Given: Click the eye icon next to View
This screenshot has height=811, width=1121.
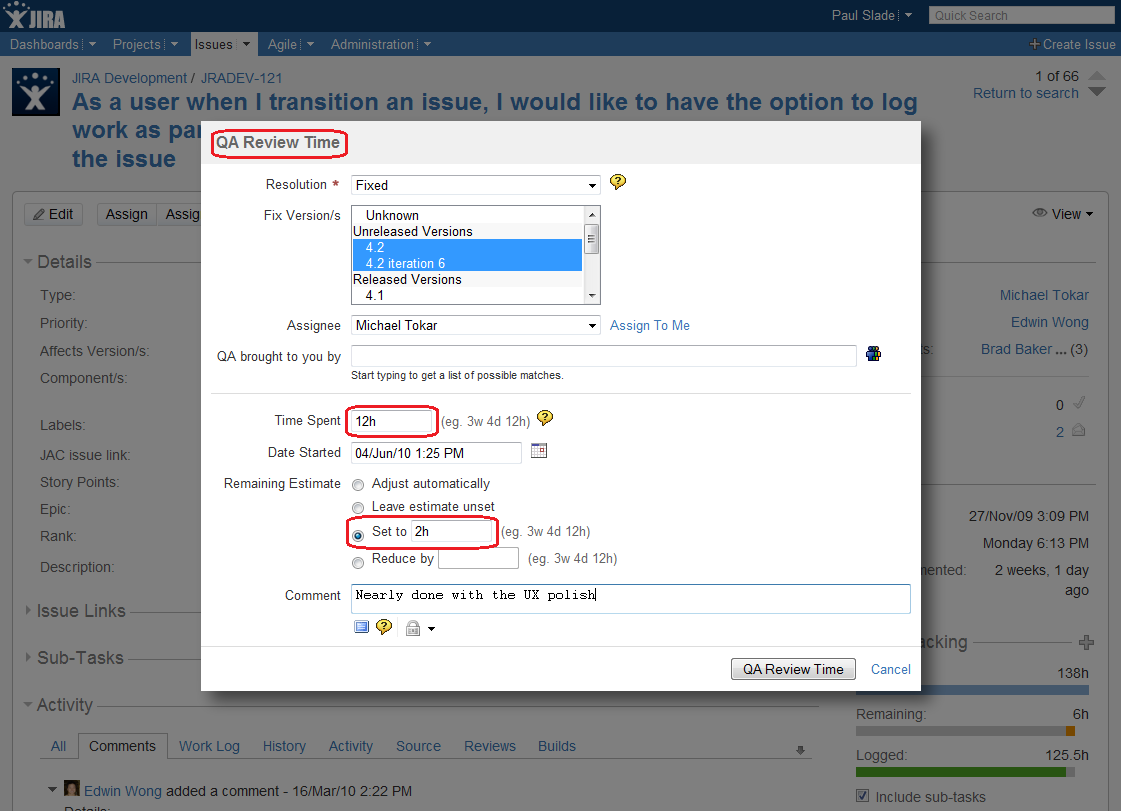Looking at the screenshot, I should point(1039,213).
